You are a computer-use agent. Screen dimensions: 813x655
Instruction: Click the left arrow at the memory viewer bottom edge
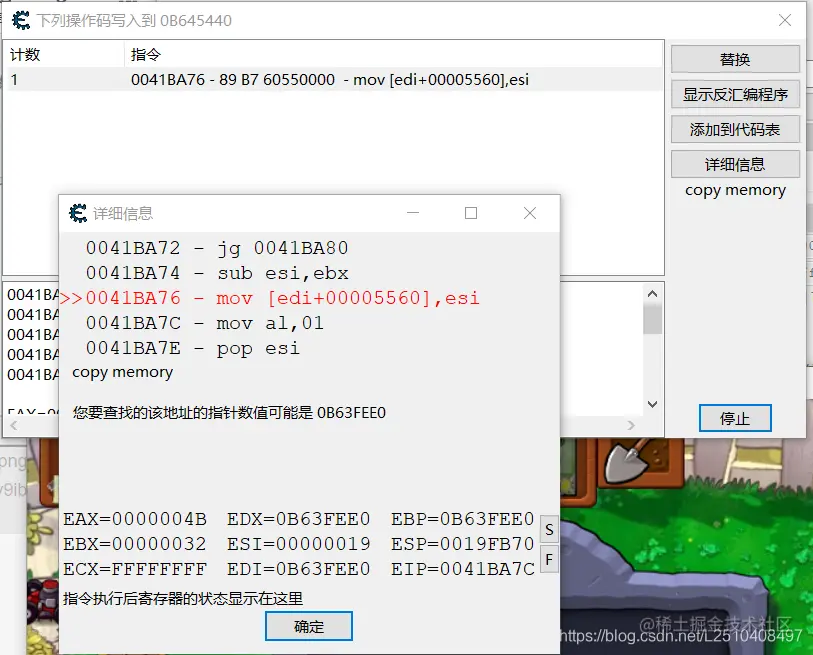[x=14, y=424]
